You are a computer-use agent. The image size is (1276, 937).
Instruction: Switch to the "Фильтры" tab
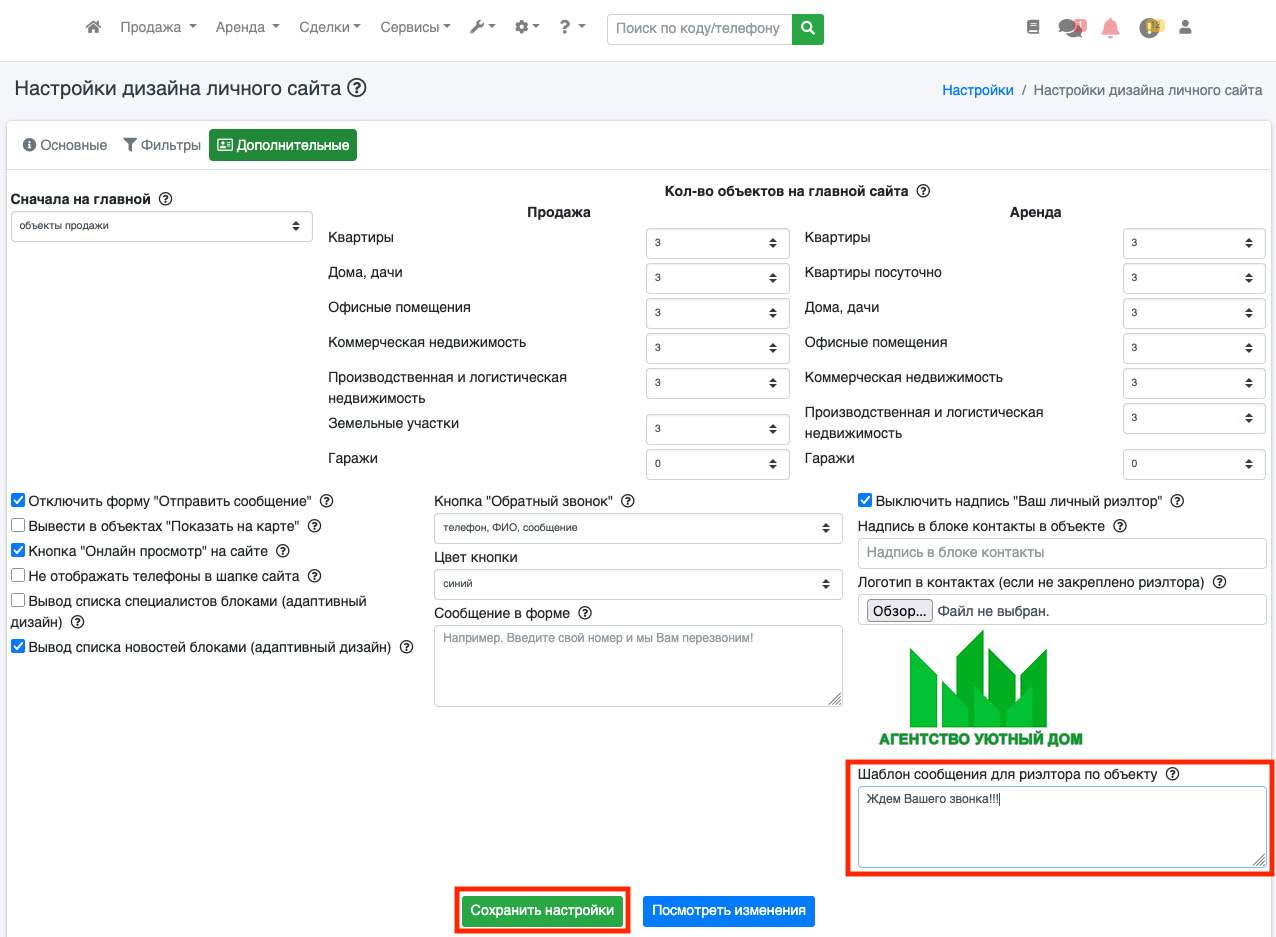(x=162, y=145)
